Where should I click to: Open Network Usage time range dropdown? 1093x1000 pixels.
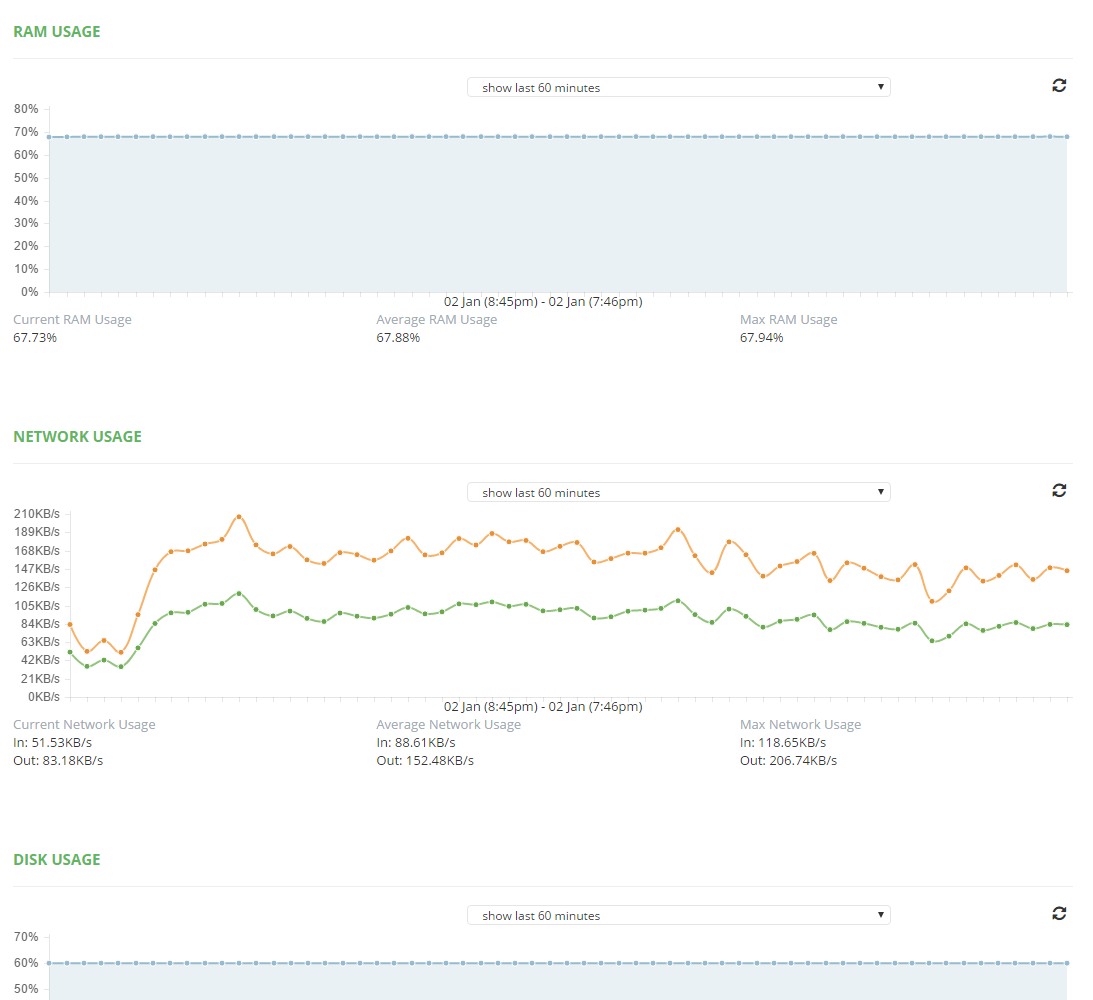(x=678, y=492)
